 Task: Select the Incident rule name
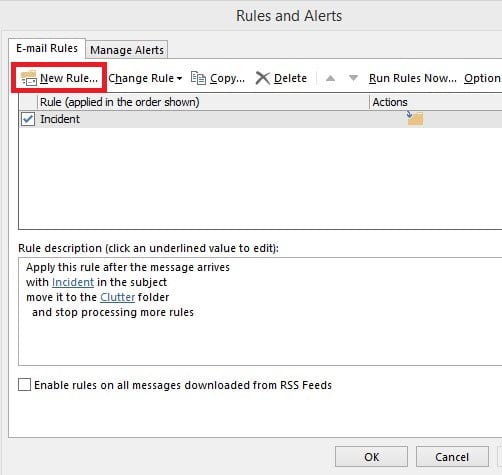(60, 119)
